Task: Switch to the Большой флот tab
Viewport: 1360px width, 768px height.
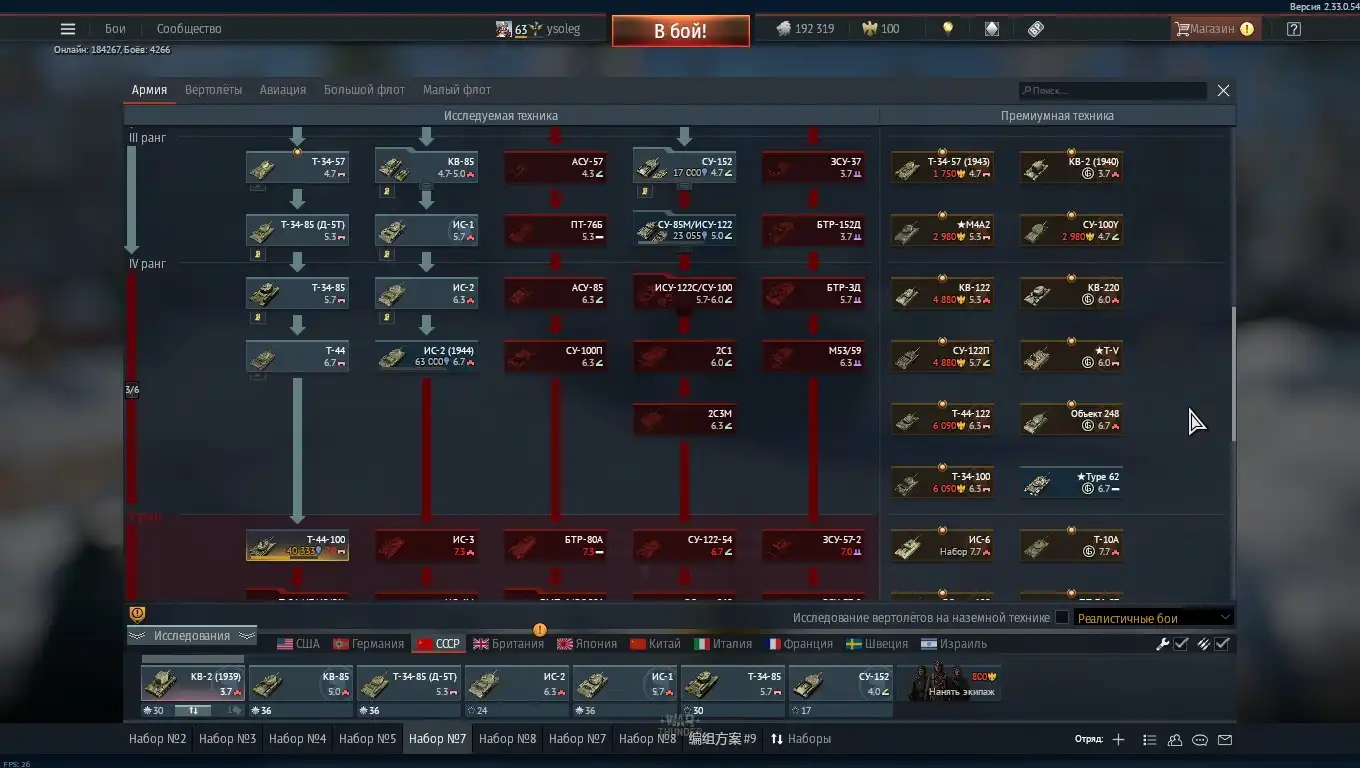Action: (364, 90)
